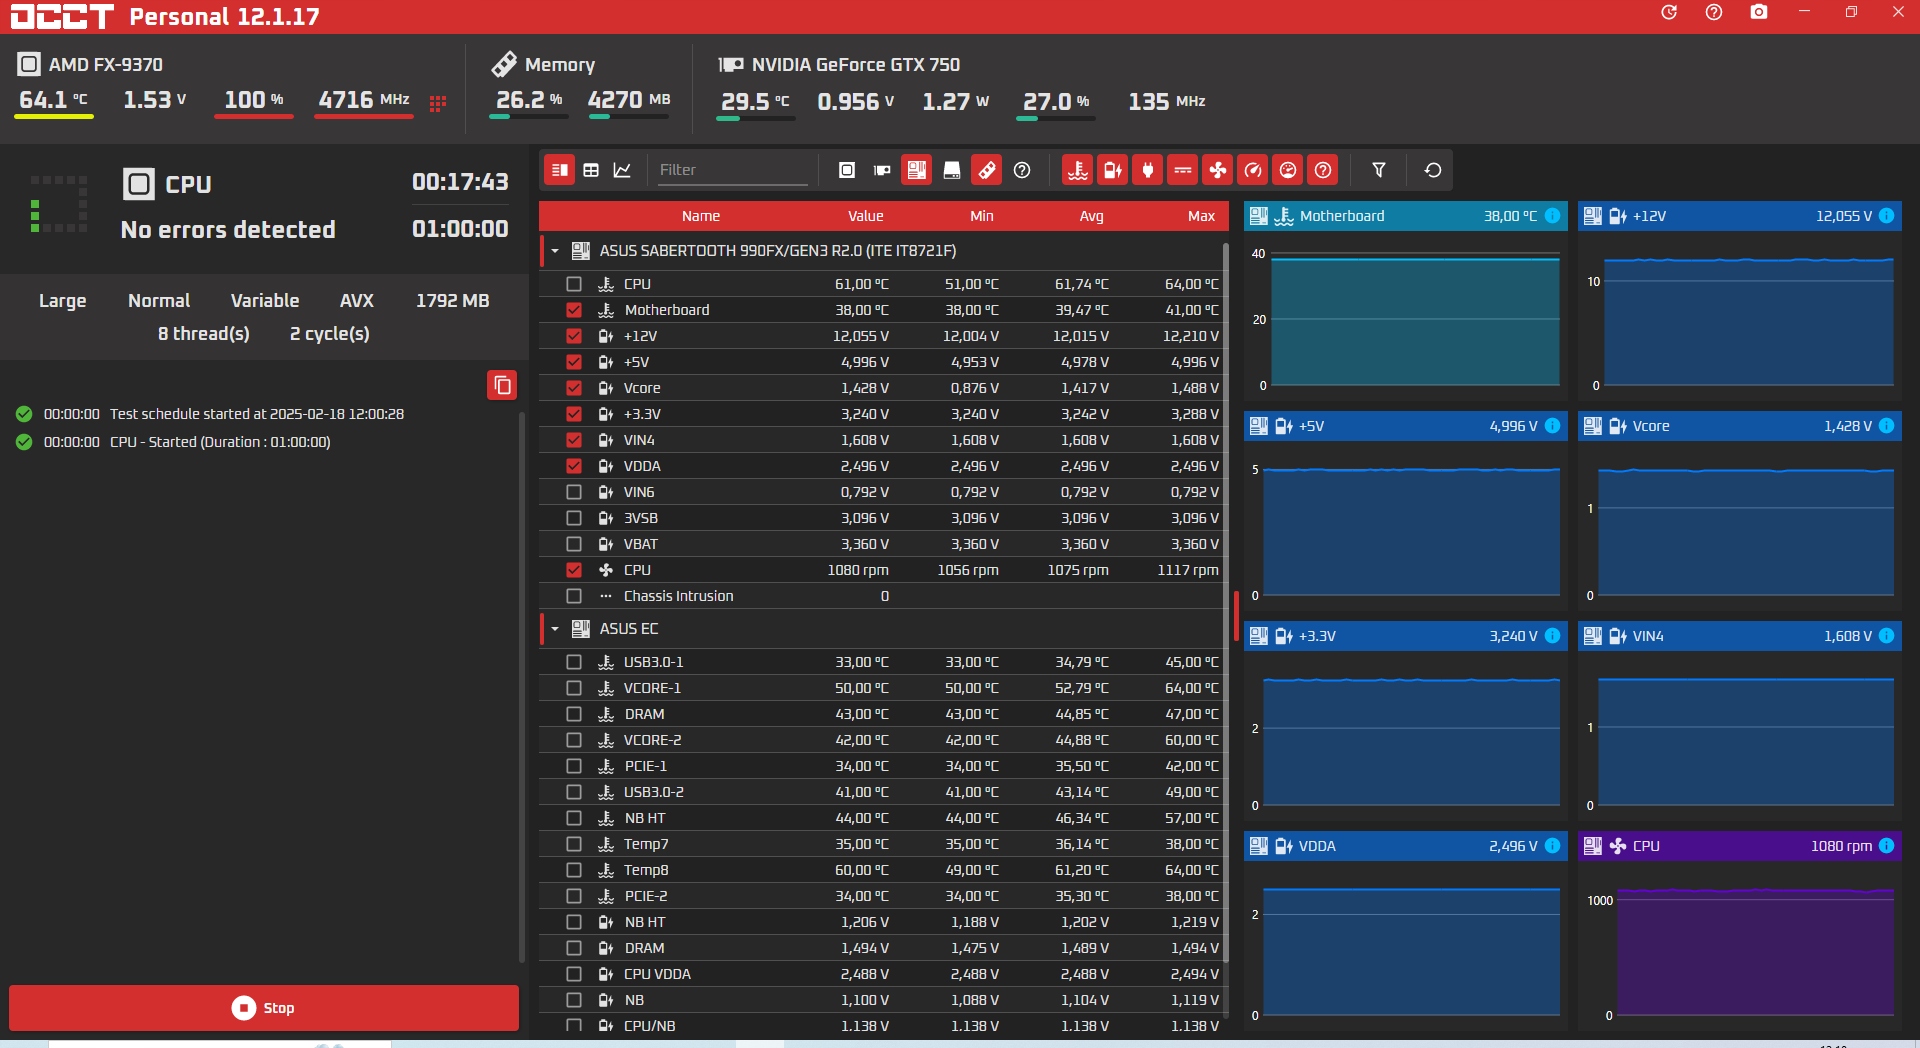Sort the sensor table by Max column

1202,216
